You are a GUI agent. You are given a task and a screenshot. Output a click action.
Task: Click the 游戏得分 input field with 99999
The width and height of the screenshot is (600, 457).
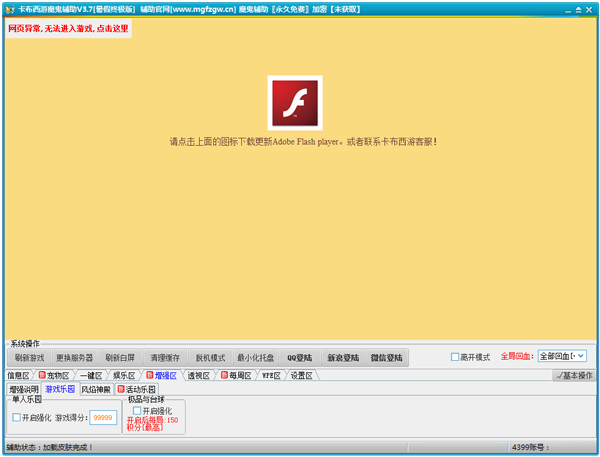[103, 418]
